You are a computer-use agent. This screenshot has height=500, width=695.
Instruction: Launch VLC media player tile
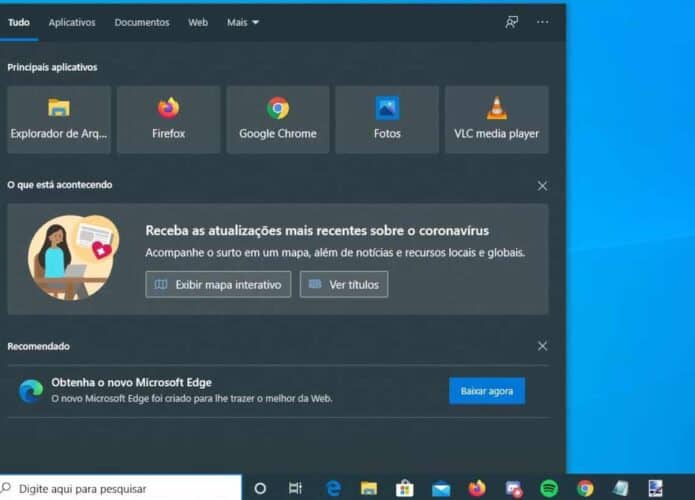click(496, 120)
